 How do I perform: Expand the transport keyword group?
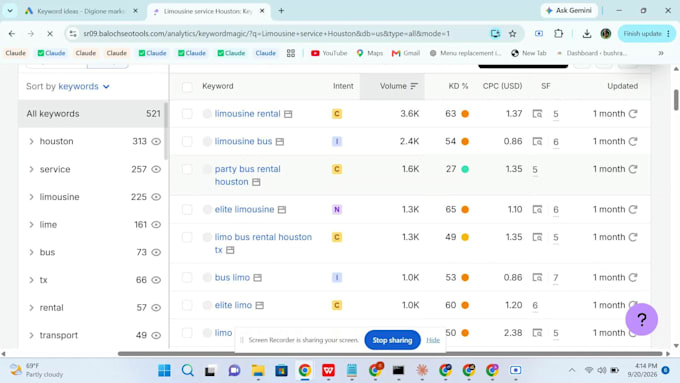click(x=31, y=335)
